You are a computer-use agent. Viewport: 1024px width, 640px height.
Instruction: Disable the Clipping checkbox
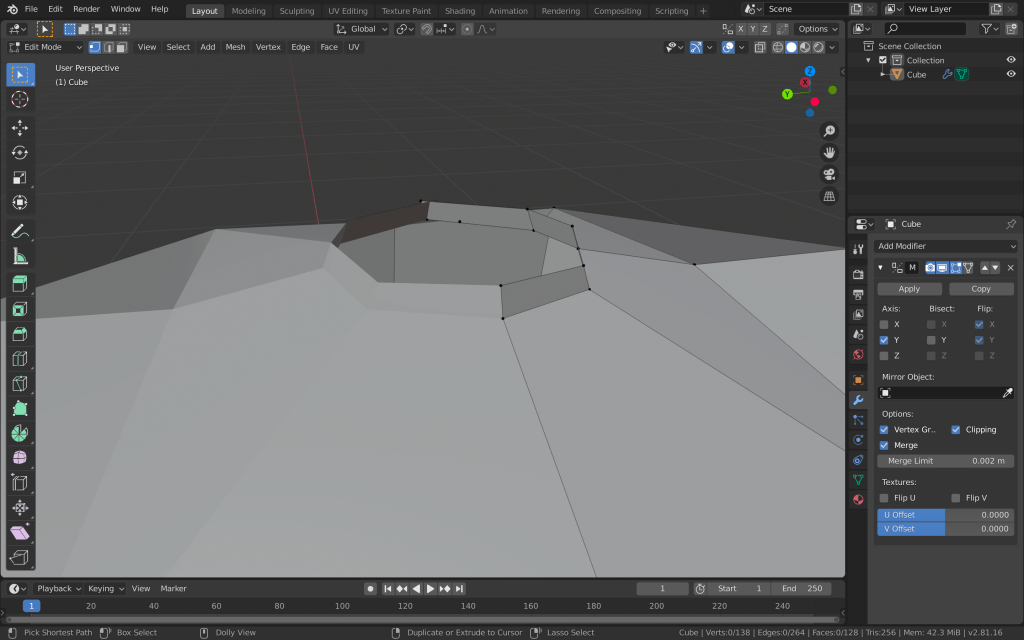pos(956,429)
